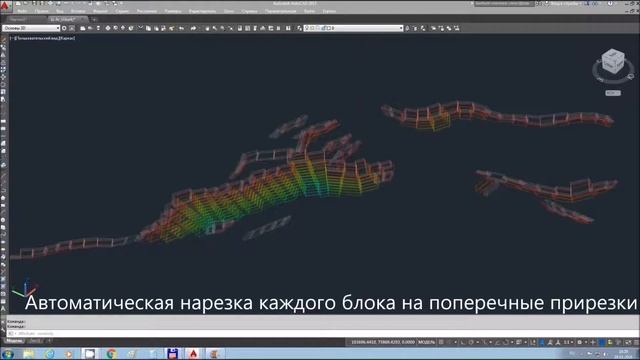Toggle object snap tracking in status bar

(498, 342)
